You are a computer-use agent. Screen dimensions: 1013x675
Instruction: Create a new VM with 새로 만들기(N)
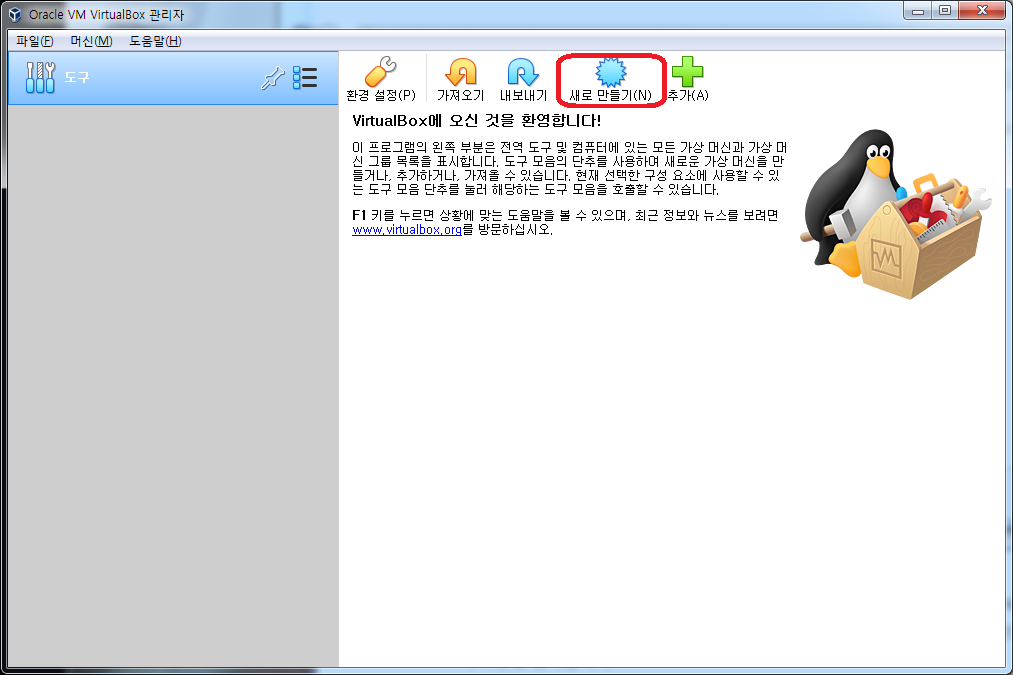(x=611, y=79)
